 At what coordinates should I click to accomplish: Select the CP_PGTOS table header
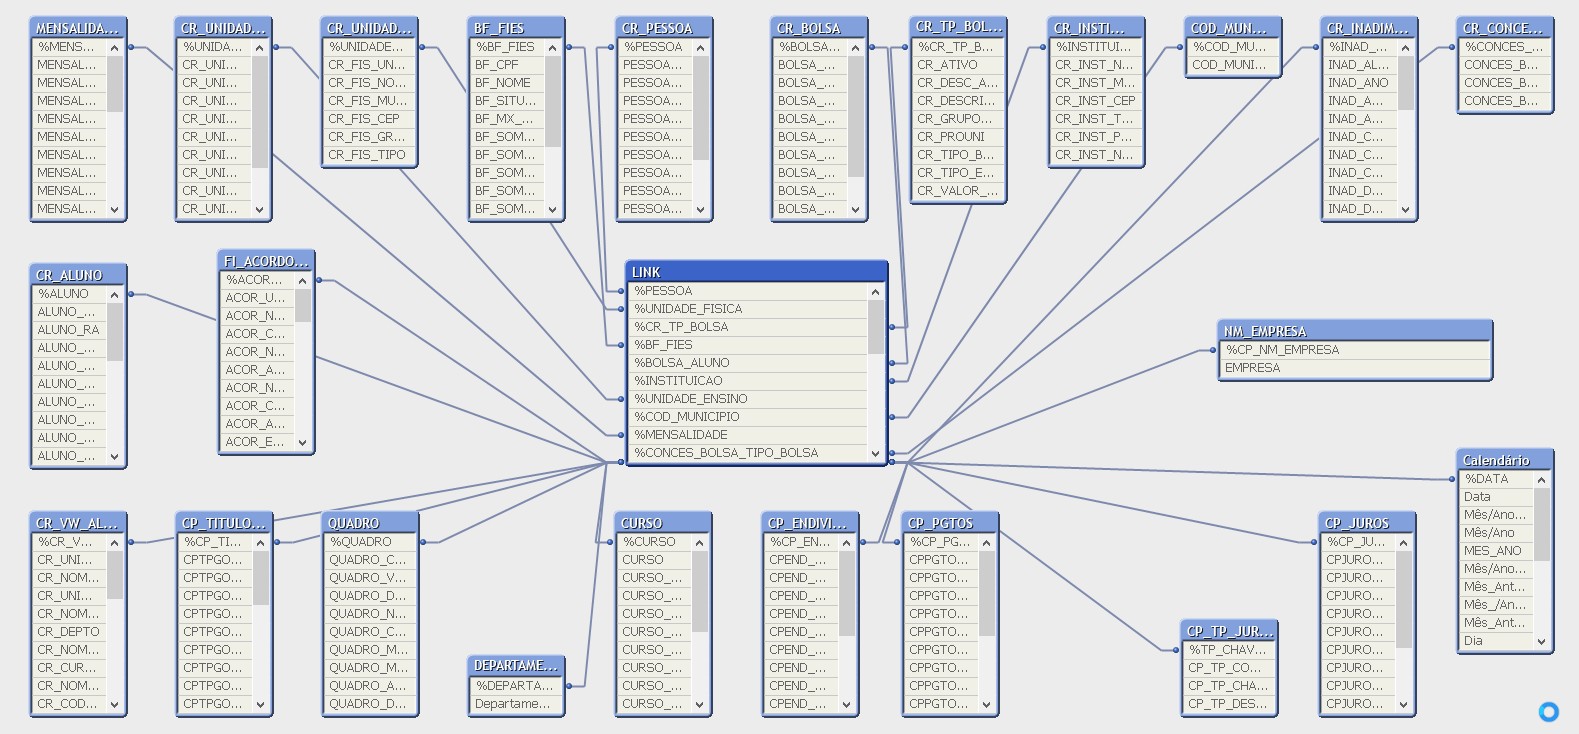point(951,523)
